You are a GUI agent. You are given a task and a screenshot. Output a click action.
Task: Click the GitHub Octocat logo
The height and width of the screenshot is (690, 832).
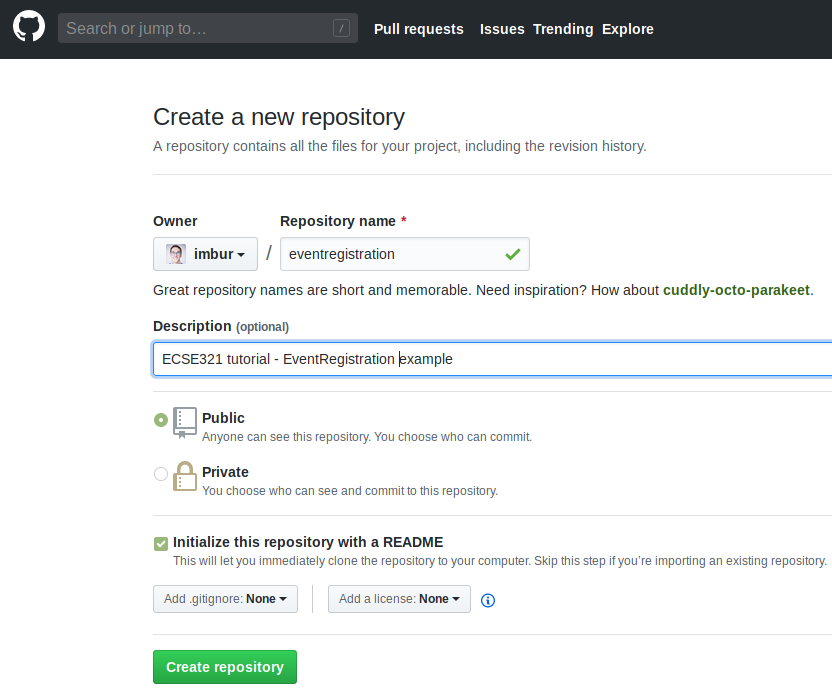[x=29, y=28]
